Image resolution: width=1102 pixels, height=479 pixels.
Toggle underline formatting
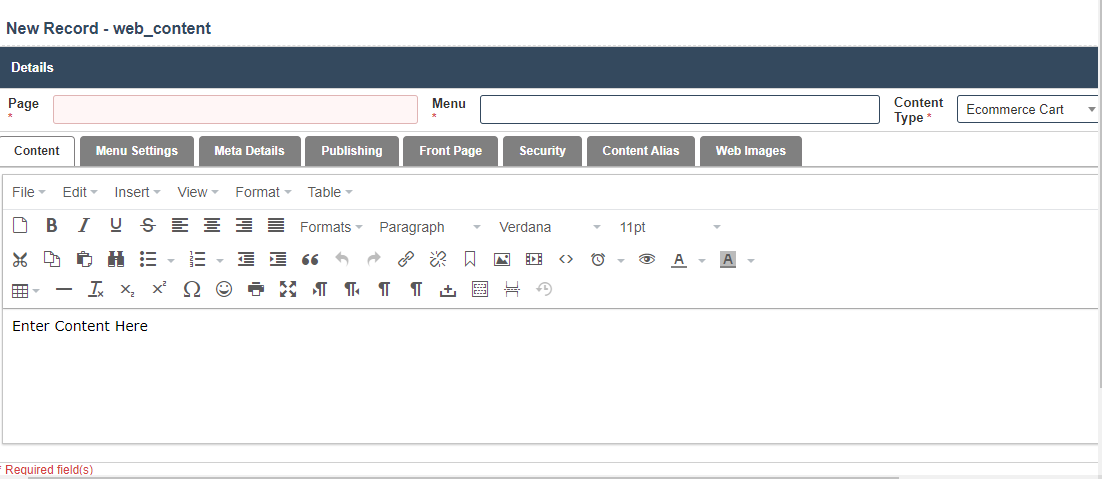(116, 226)
